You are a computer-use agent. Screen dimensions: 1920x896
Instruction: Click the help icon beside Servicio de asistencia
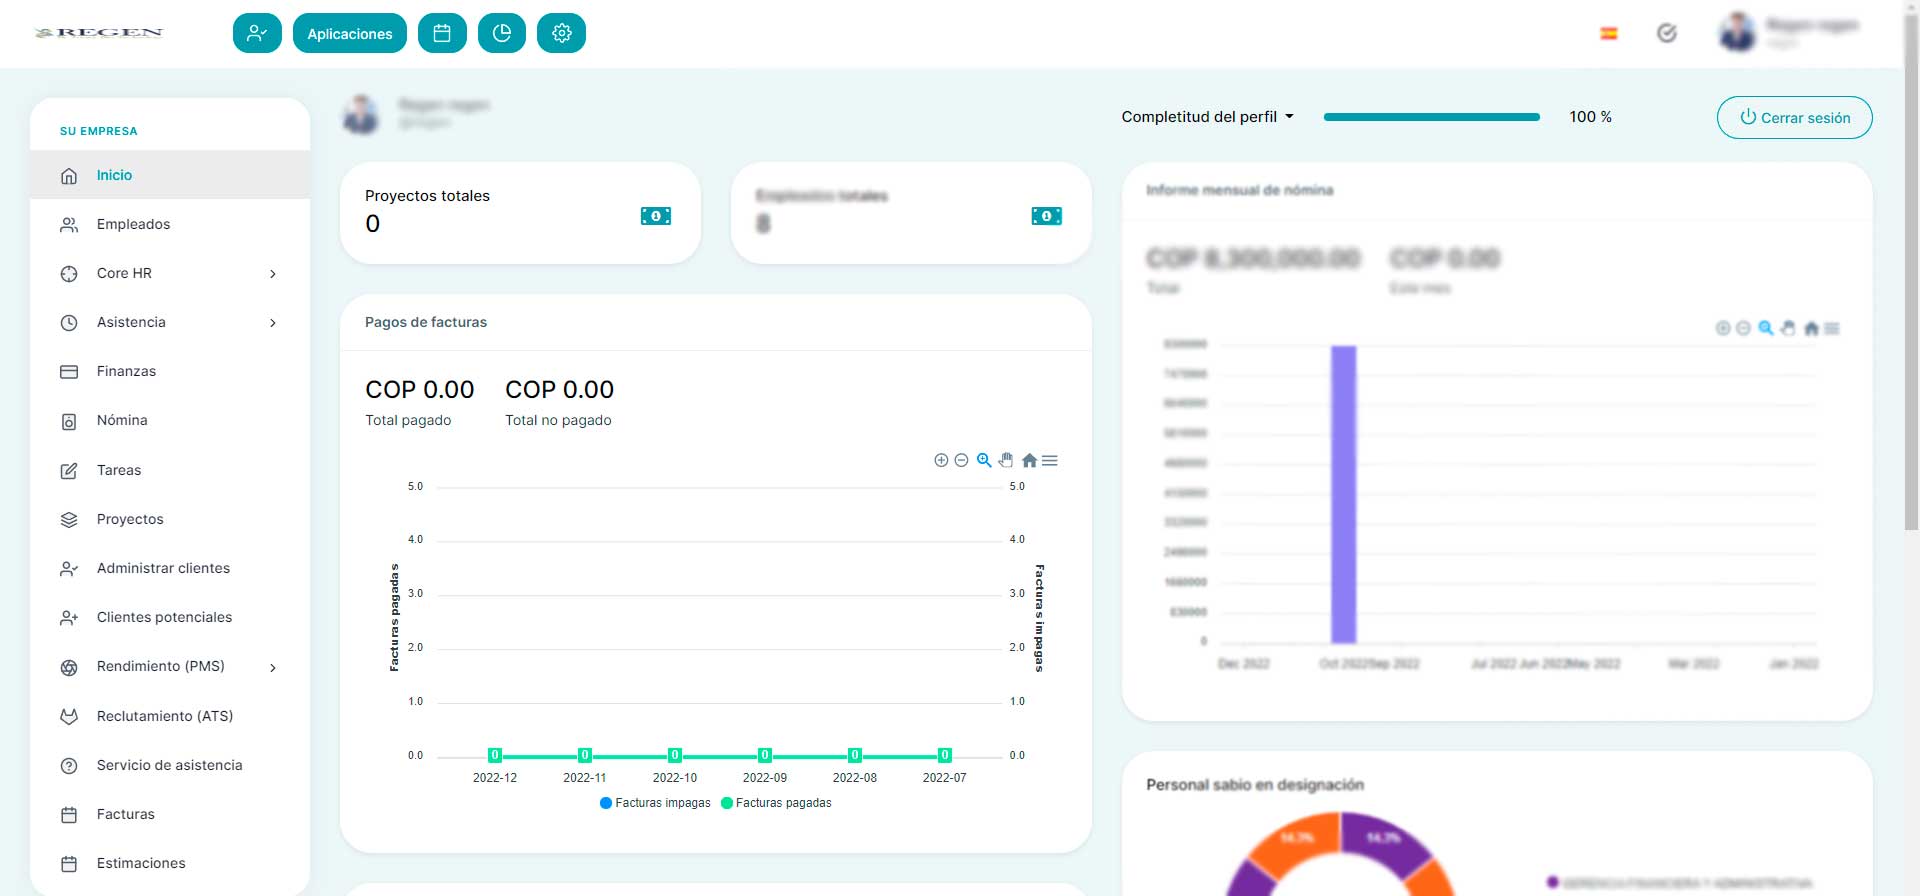(69, 765)
